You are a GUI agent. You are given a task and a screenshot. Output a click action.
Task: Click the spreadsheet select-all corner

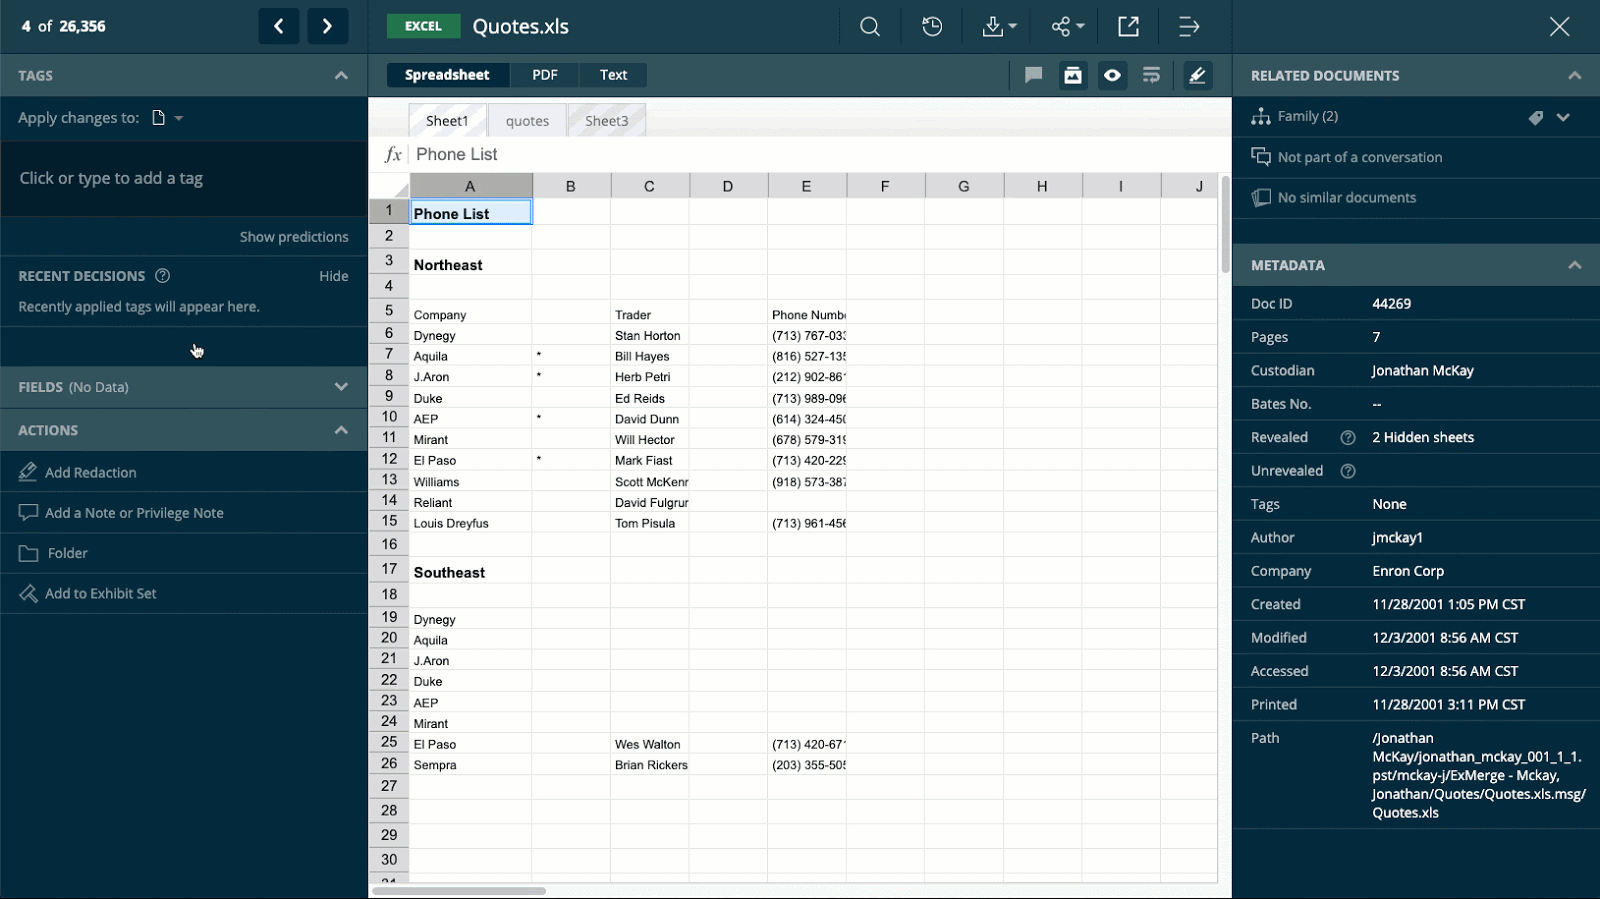[389, 186]
